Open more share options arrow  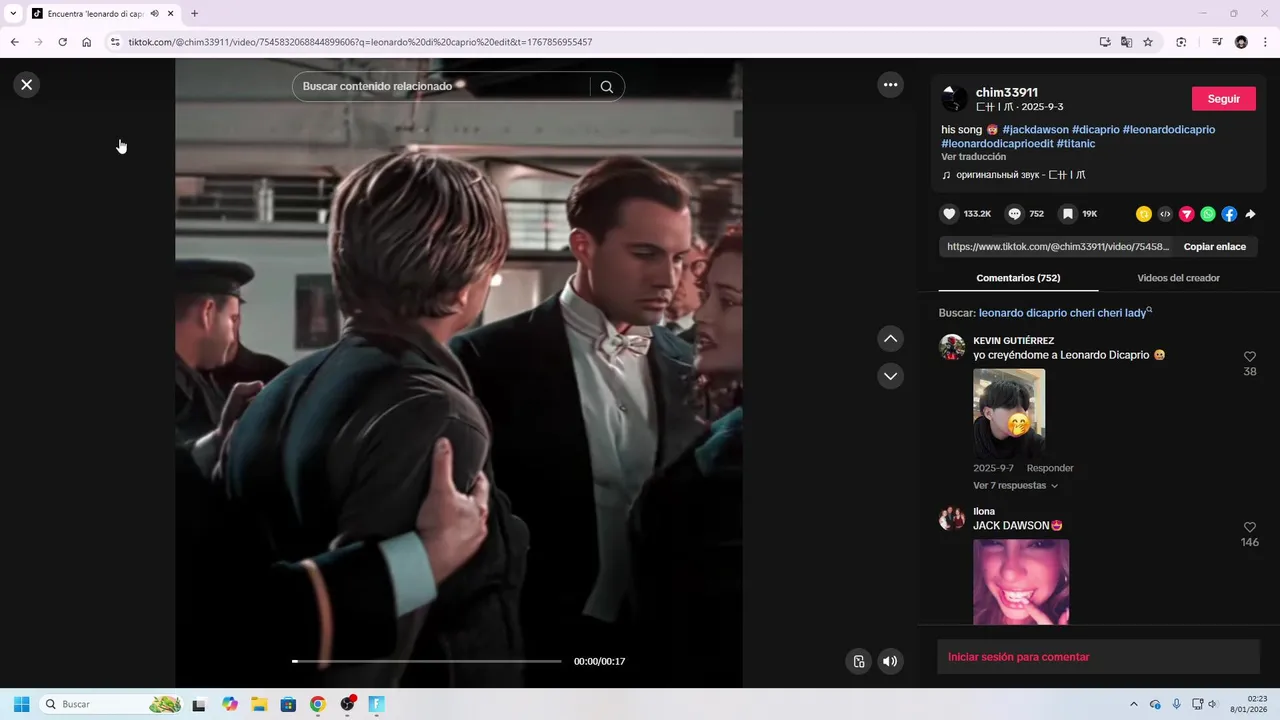coord(1250,214)
